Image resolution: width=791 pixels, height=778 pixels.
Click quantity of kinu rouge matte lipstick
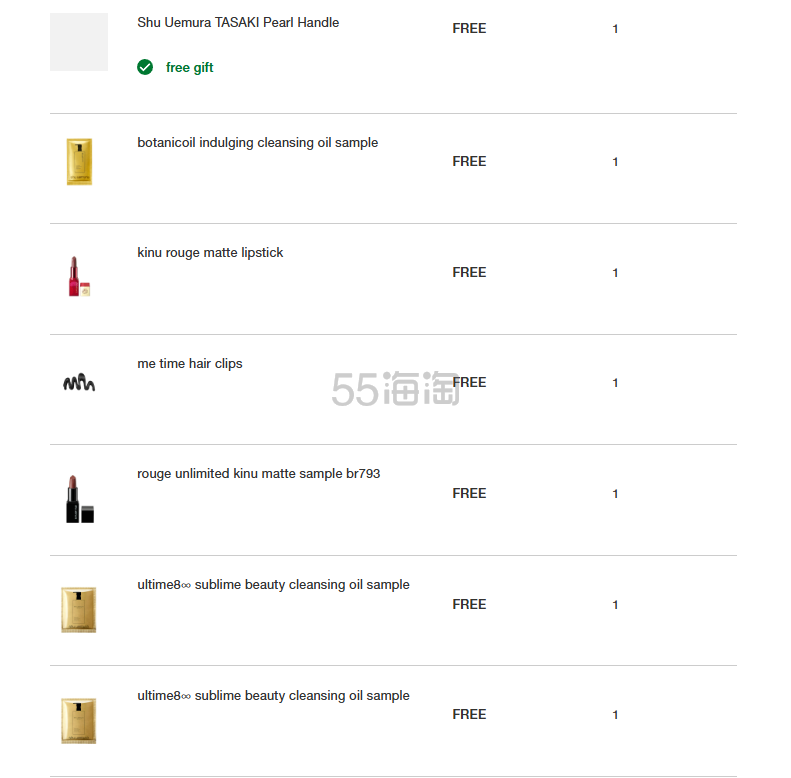tap(615, 273)
